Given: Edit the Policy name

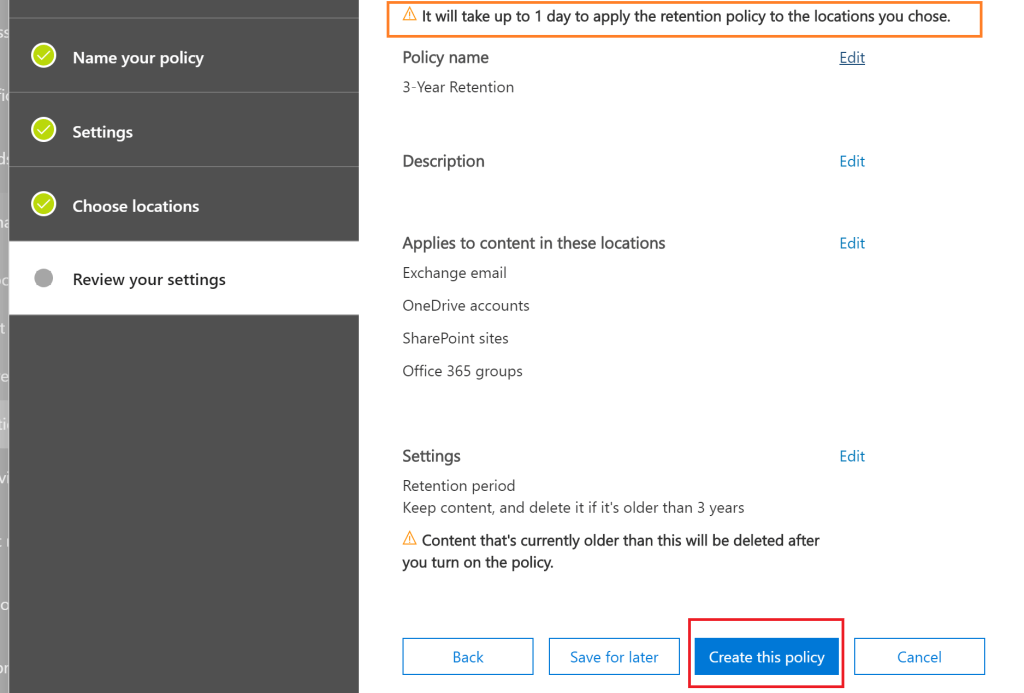Looking at the screenshot, I should [x=852, y=58].
